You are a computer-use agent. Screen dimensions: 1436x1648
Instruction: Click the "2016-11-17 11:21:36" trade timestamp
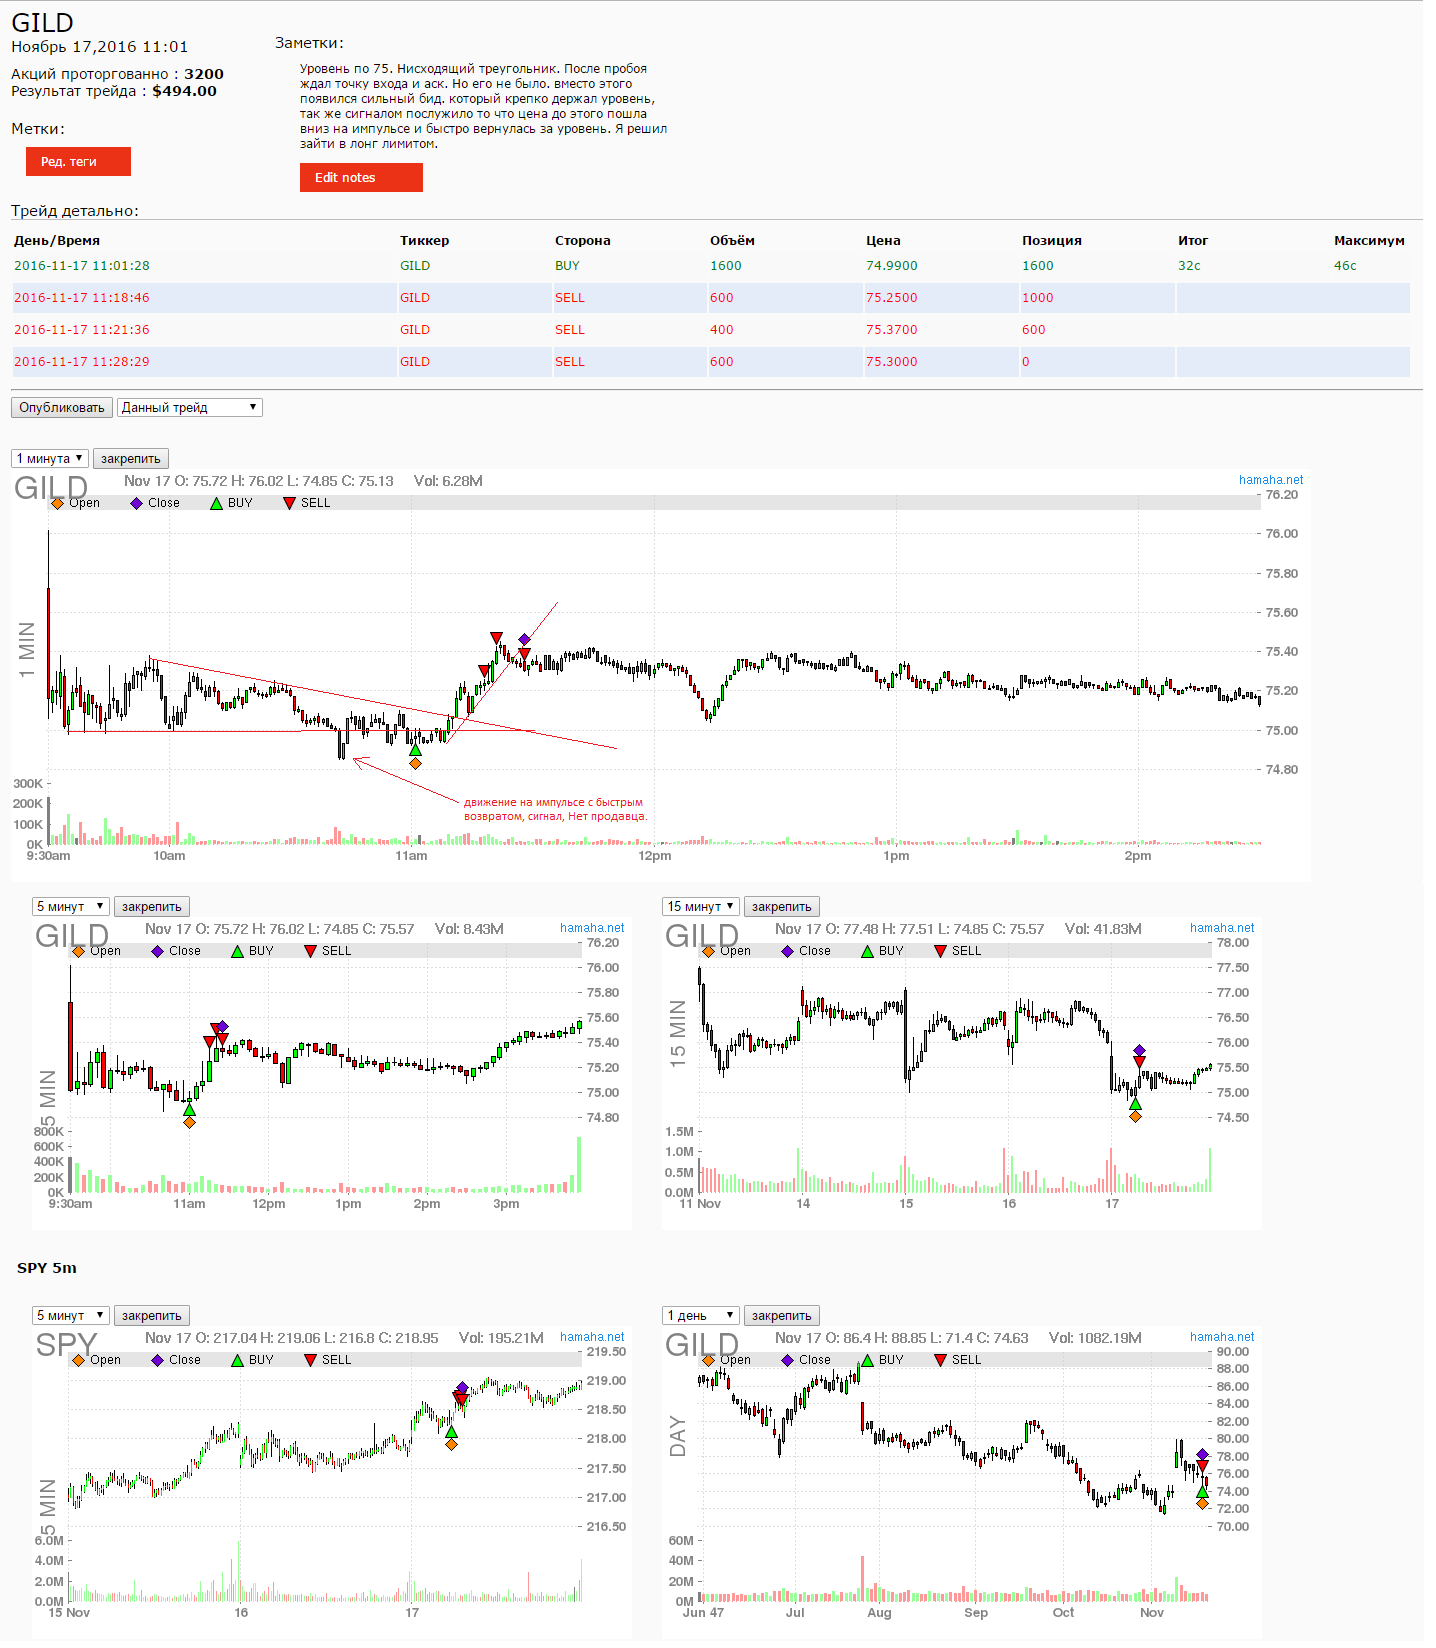pos(82,330)
